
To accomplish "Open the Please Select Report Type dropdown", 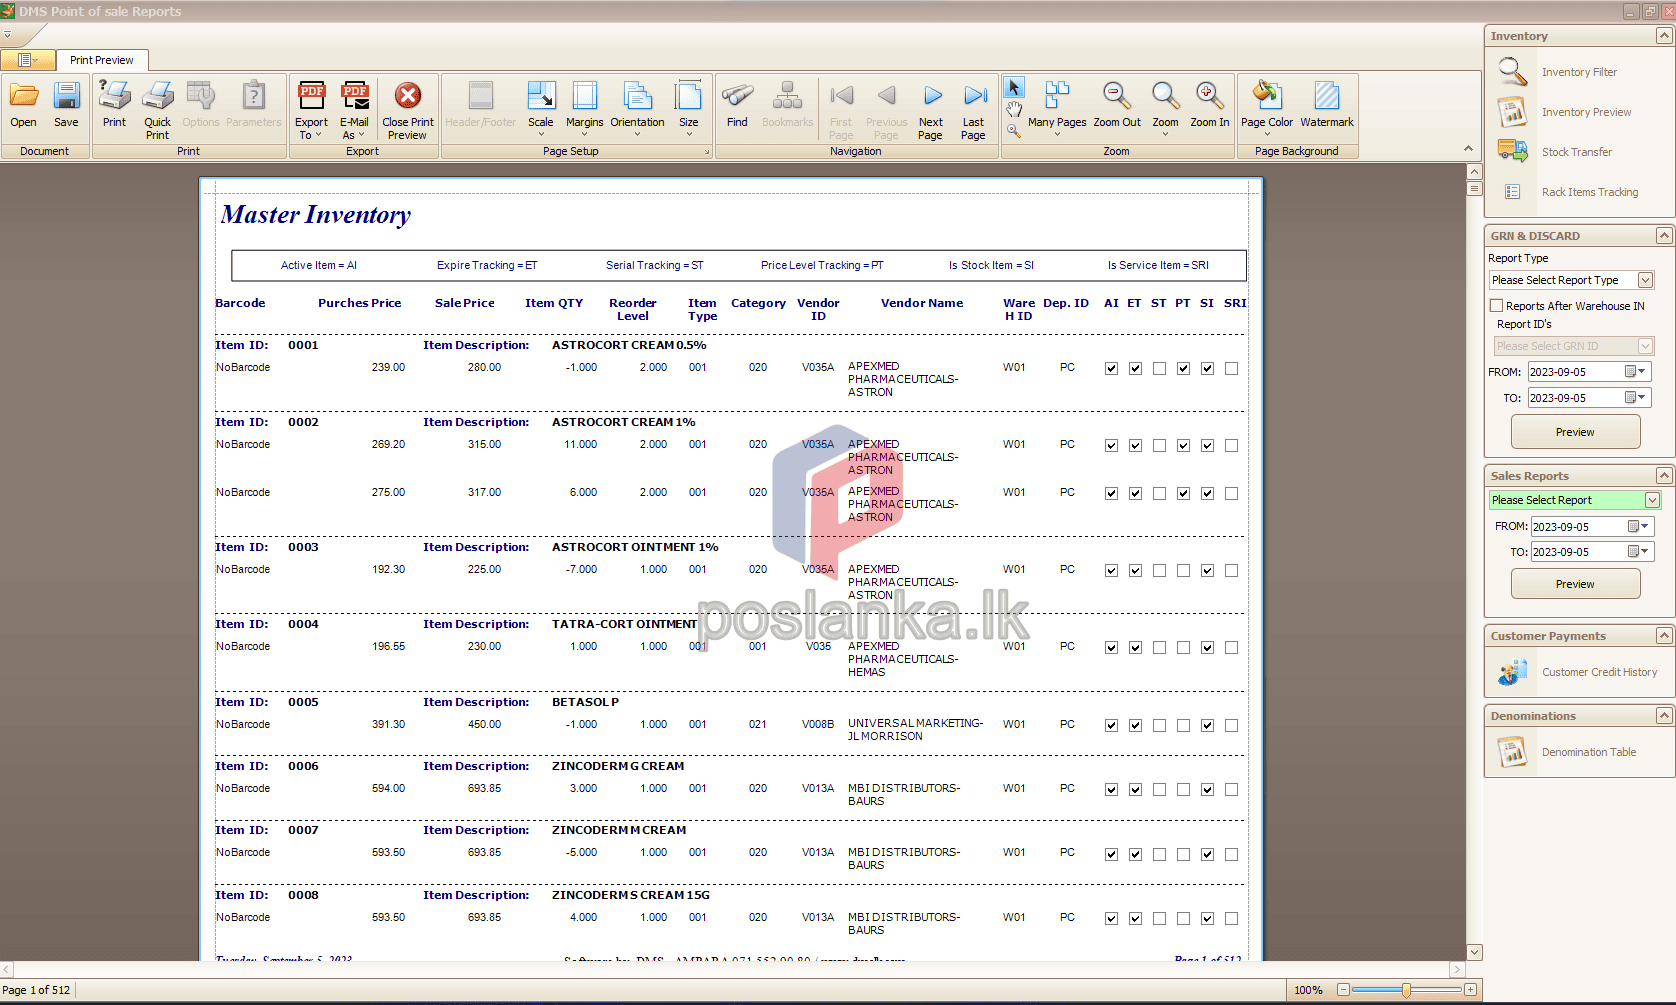I will (1645, 280).
